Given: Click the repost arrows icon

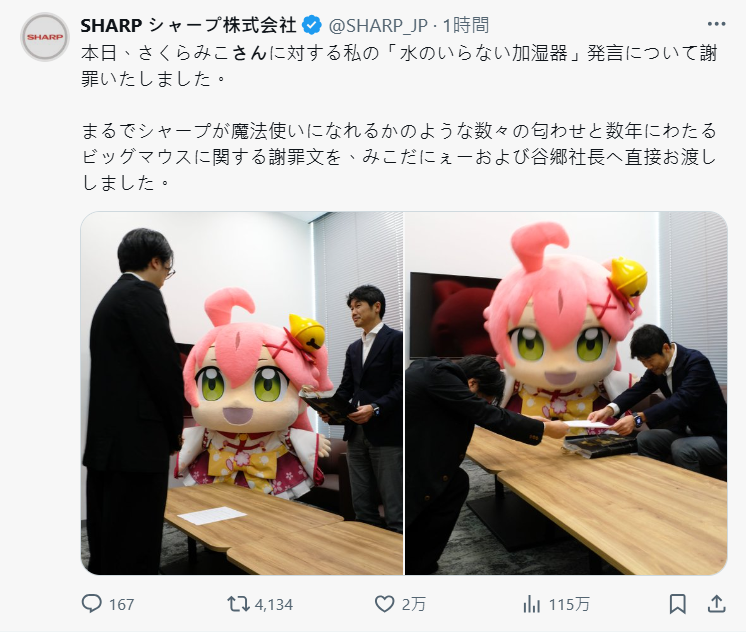Looking at the screenshot, I should (x=238, y=604).
